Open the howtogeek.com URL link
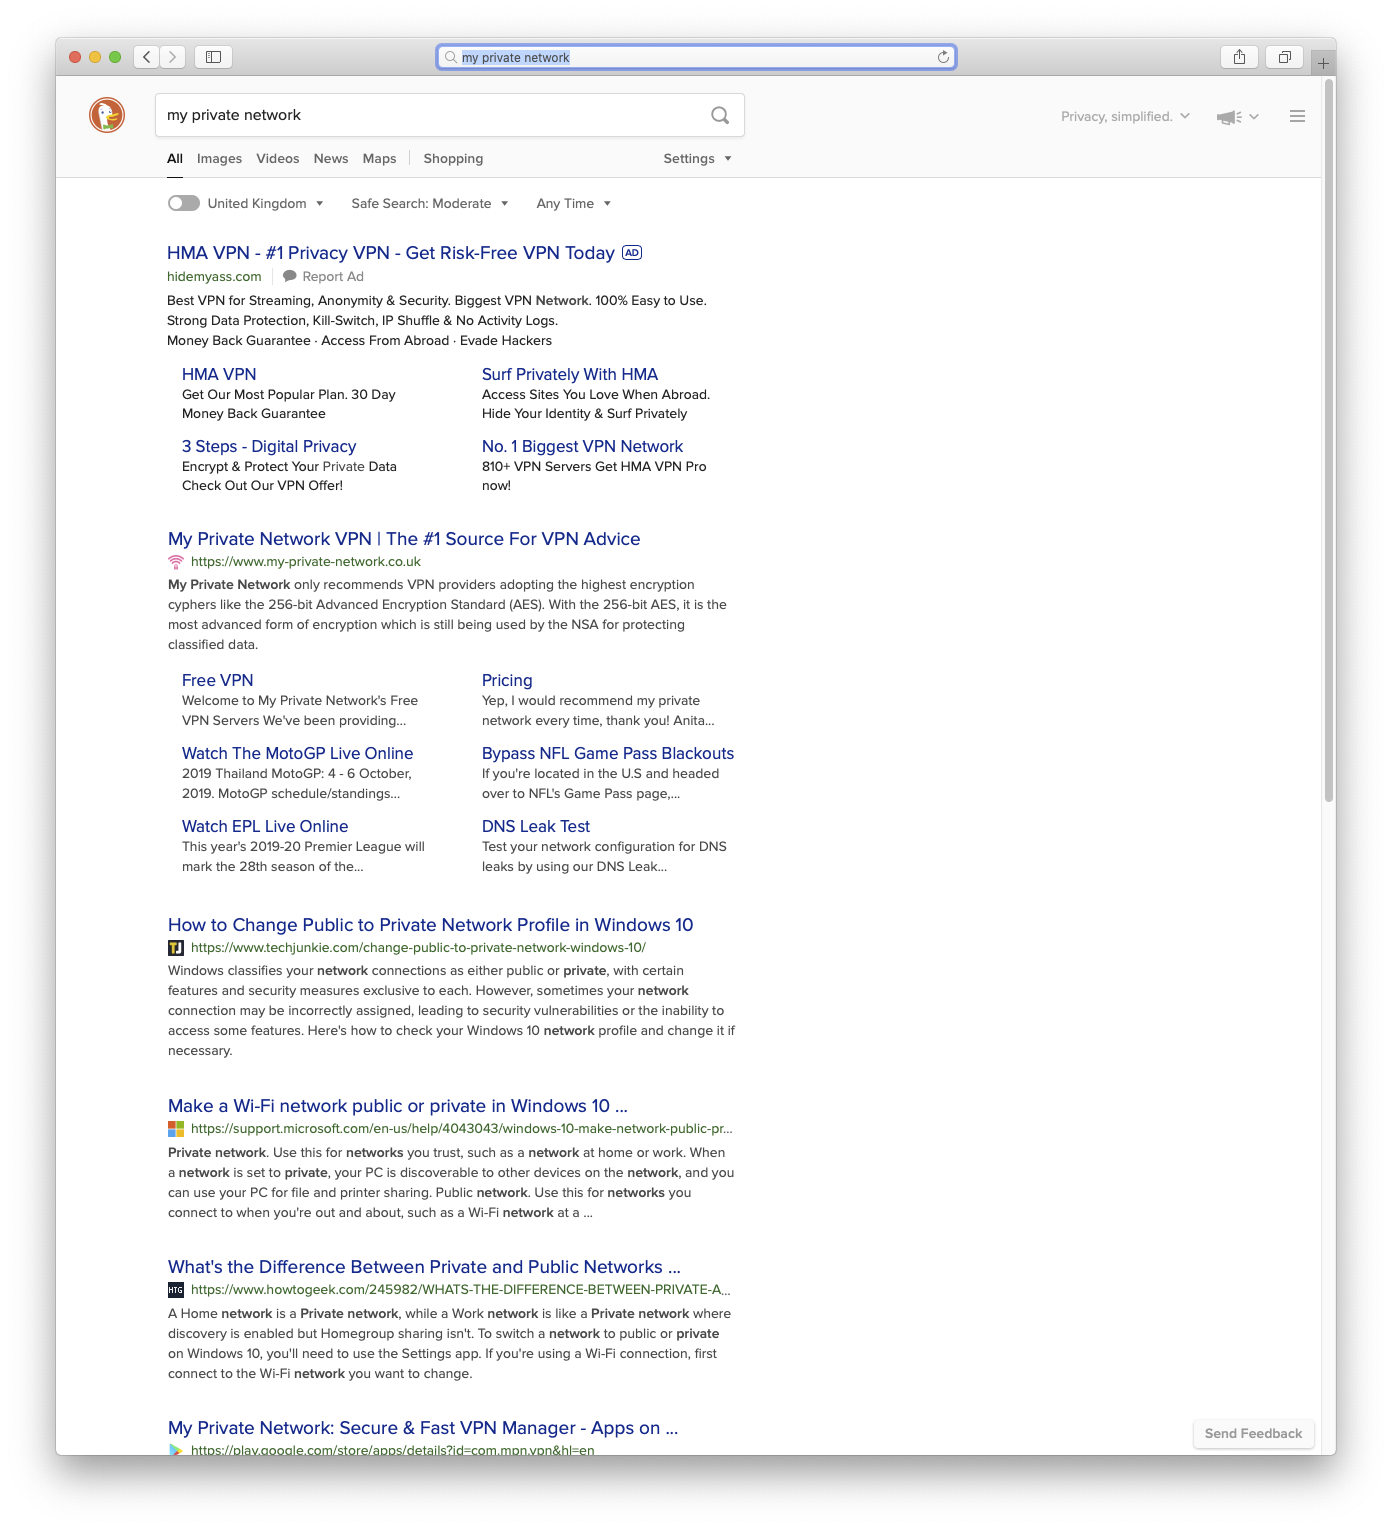The height and width of the screenshot is (1529, 1392). pos(461,1290)
